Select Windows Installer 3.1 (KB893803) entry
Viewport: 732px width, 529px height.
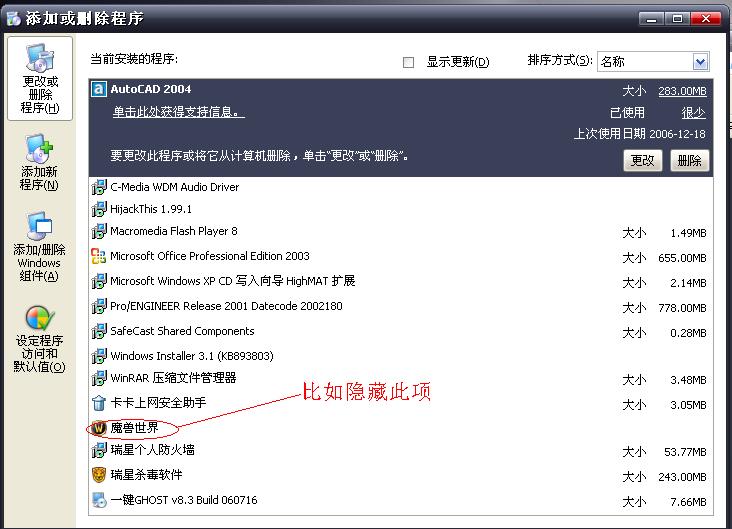[x=401, y=356]
